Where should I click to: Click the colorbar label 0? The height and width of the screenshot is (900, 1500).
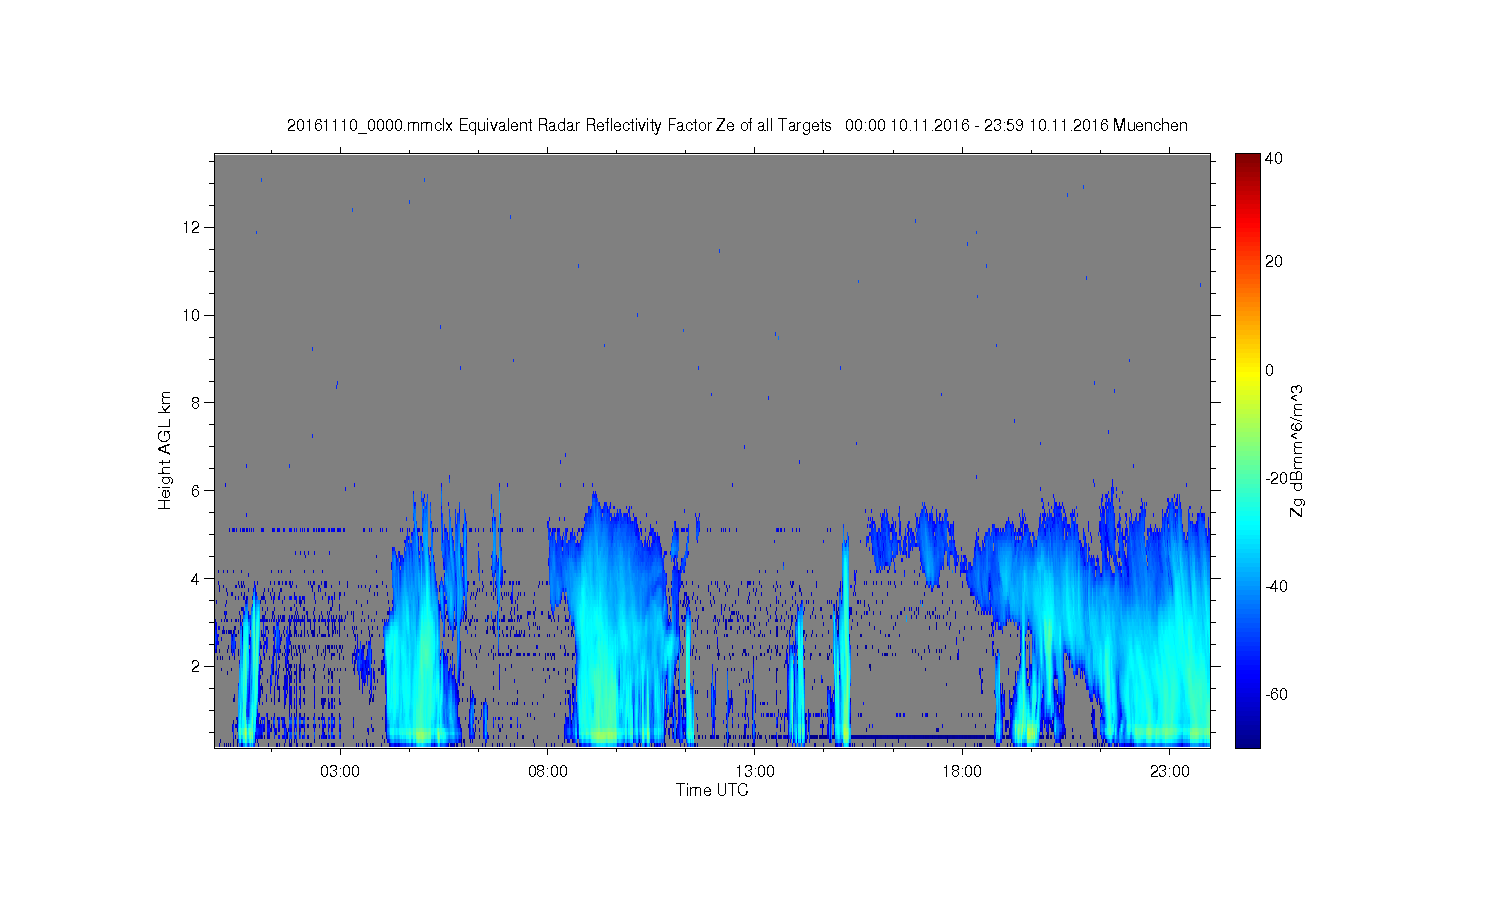click(1270, 370)
